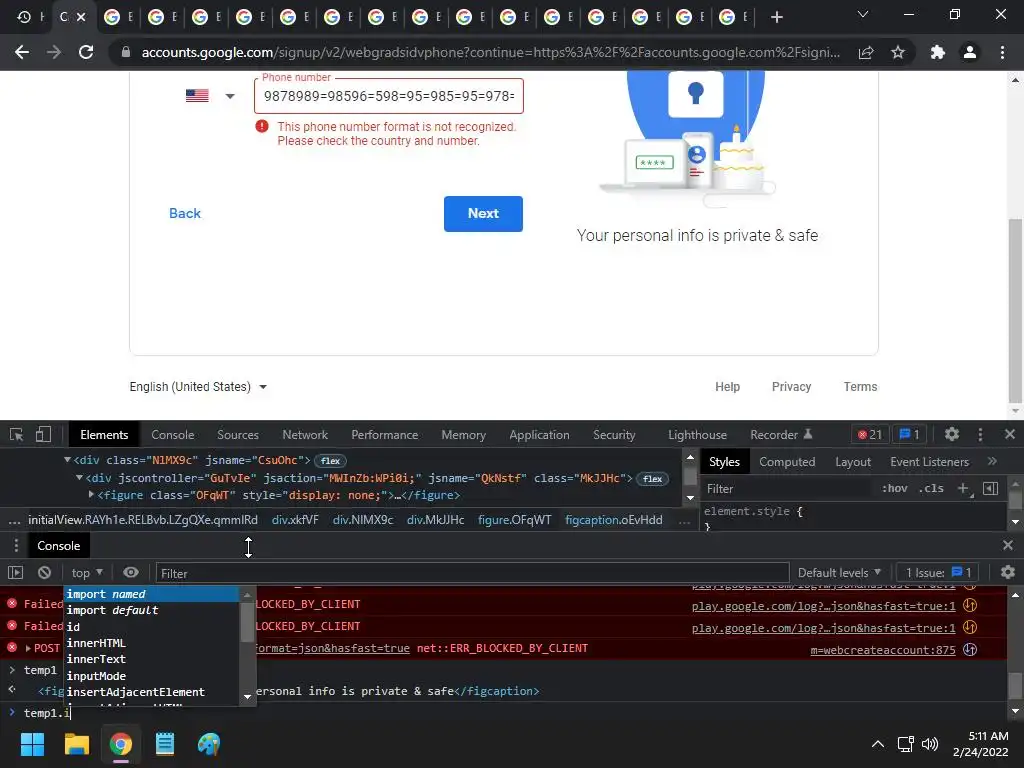Click the 1 issue badge in DevTools toolbar
1024x768 pixels.
(x=910, y=434)
